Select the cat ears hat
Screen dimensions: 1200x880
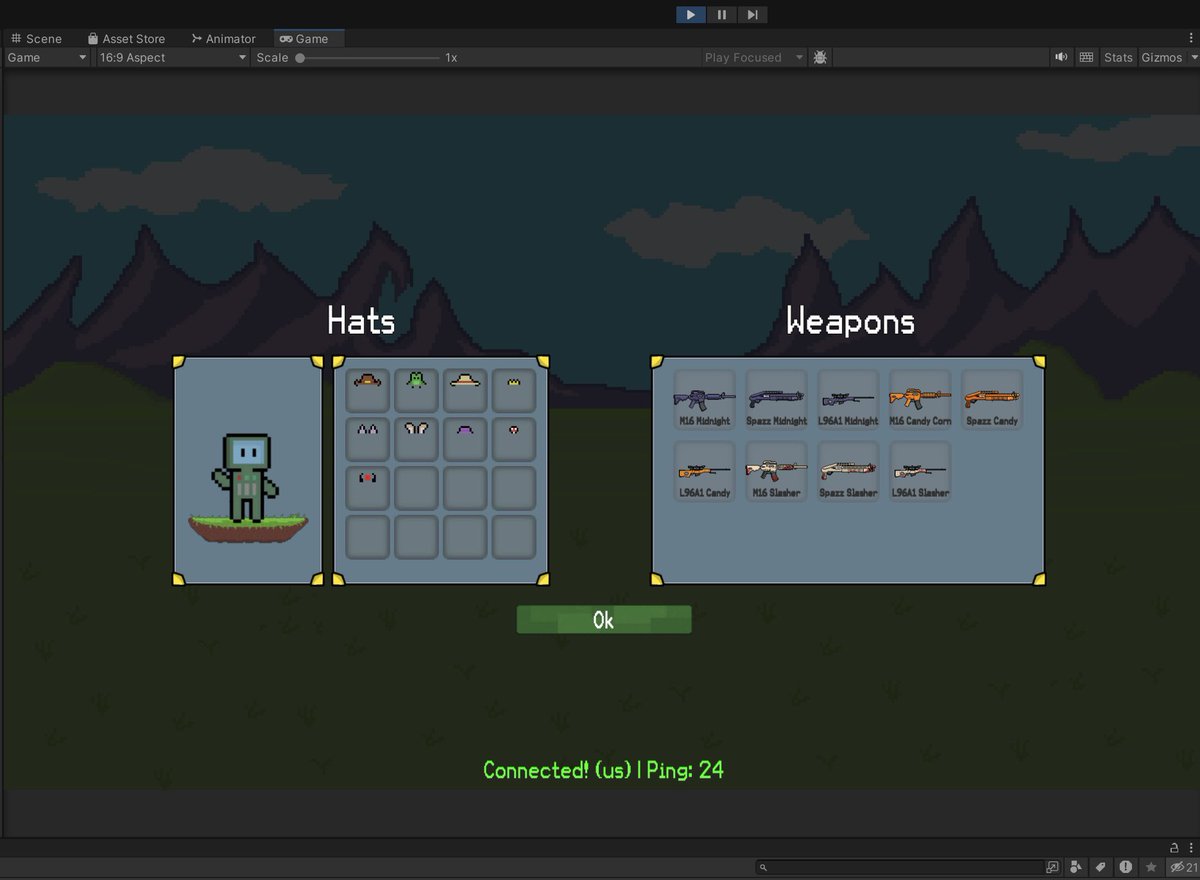coord(368,439)
